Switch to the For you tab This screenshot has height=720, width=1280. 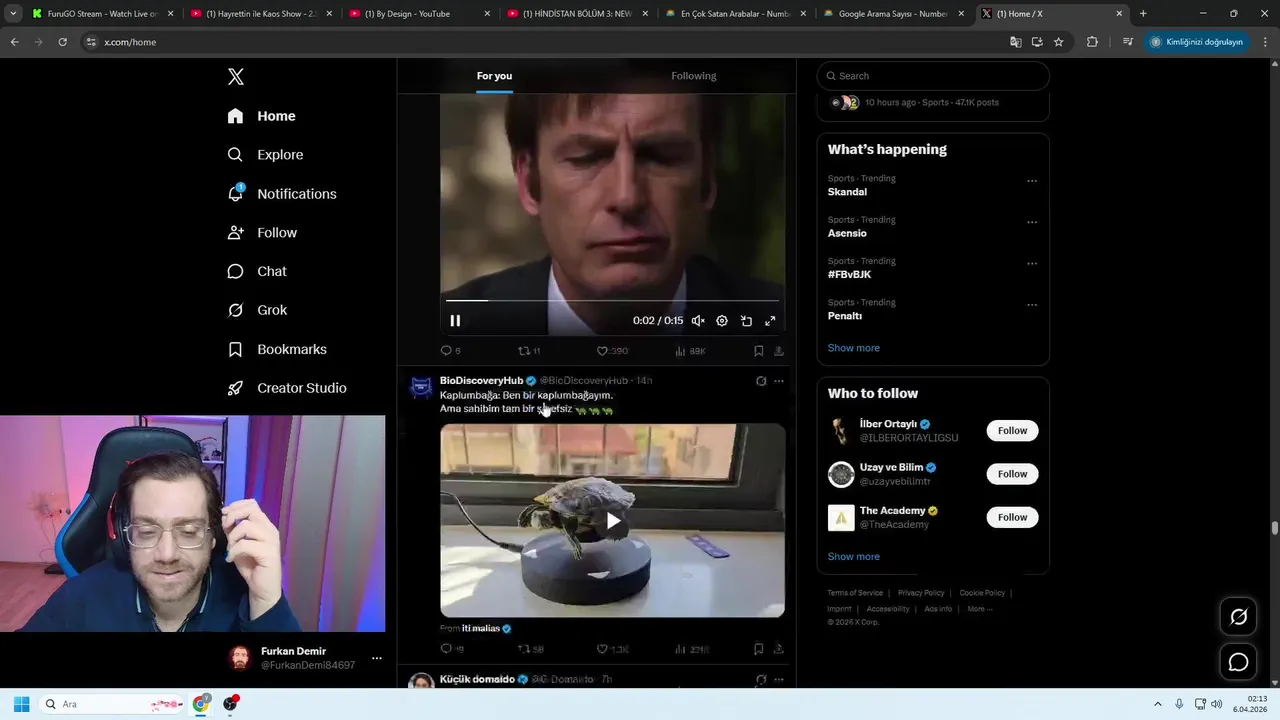coord(494,76)
